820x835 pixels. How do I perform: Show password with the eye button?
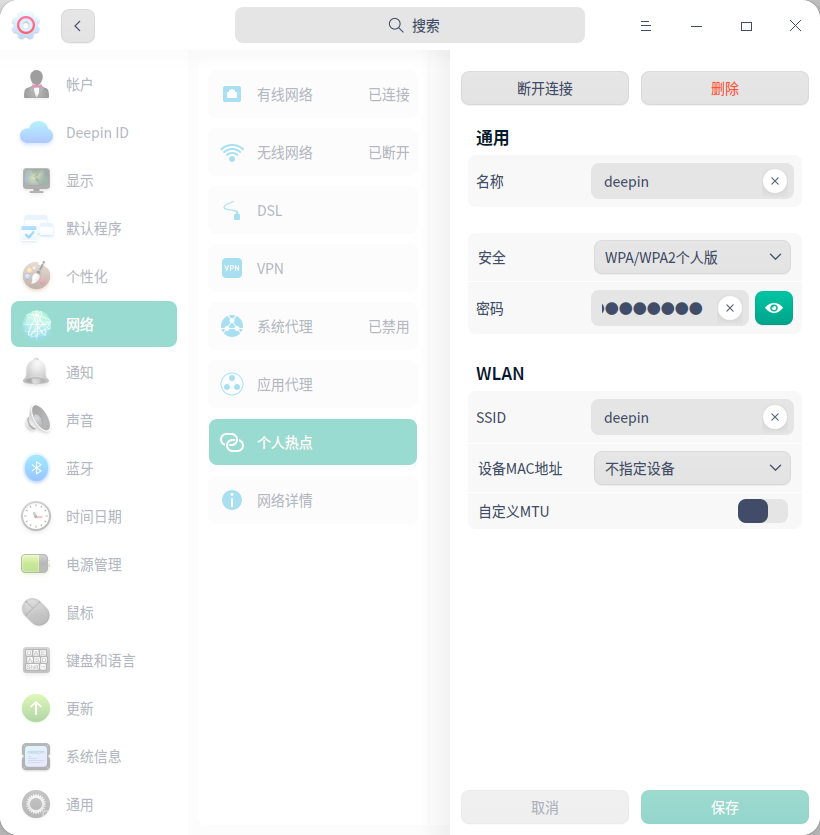point(774,308)
